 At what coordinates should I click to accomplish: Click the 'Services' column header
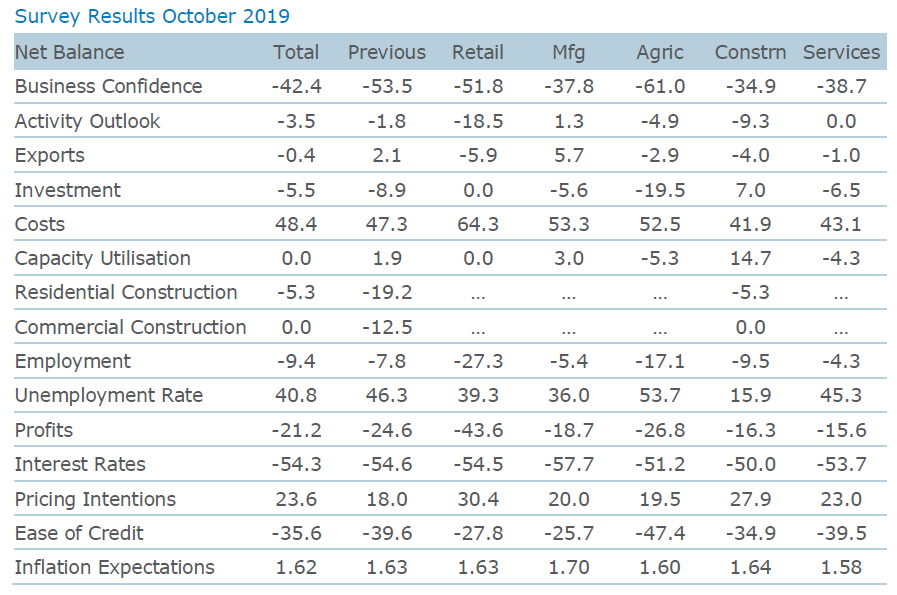pos(842,52)
